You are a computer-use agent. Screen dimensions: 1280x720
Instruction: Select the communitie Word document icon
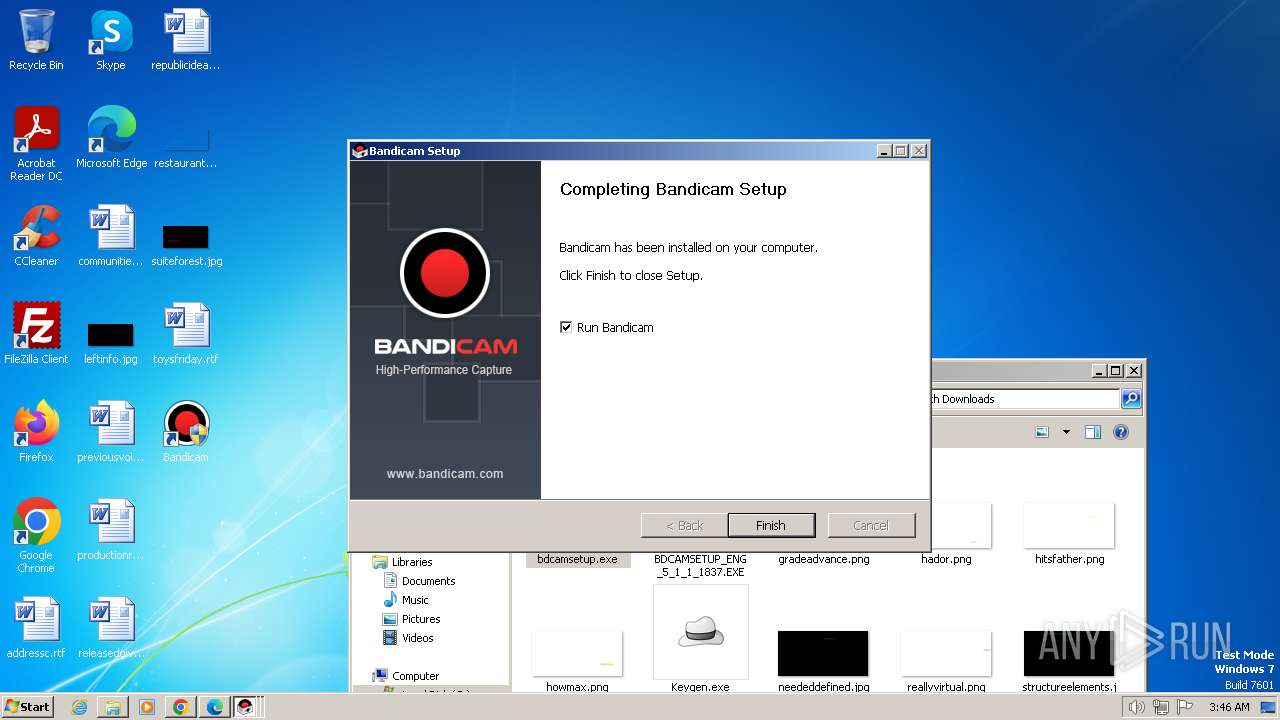(110, 236)
